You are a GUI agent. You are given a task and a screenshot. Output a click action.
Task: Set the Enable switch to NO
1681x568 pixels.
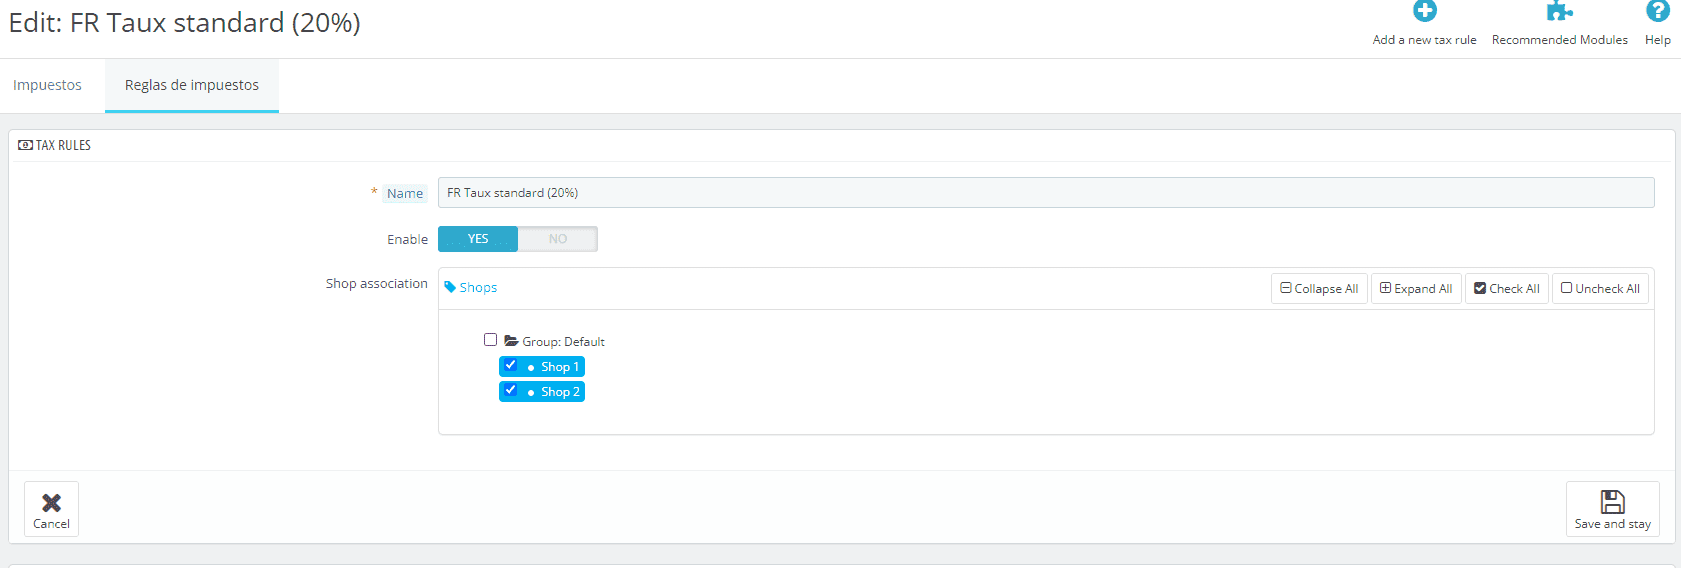click(x=557, y=239)
